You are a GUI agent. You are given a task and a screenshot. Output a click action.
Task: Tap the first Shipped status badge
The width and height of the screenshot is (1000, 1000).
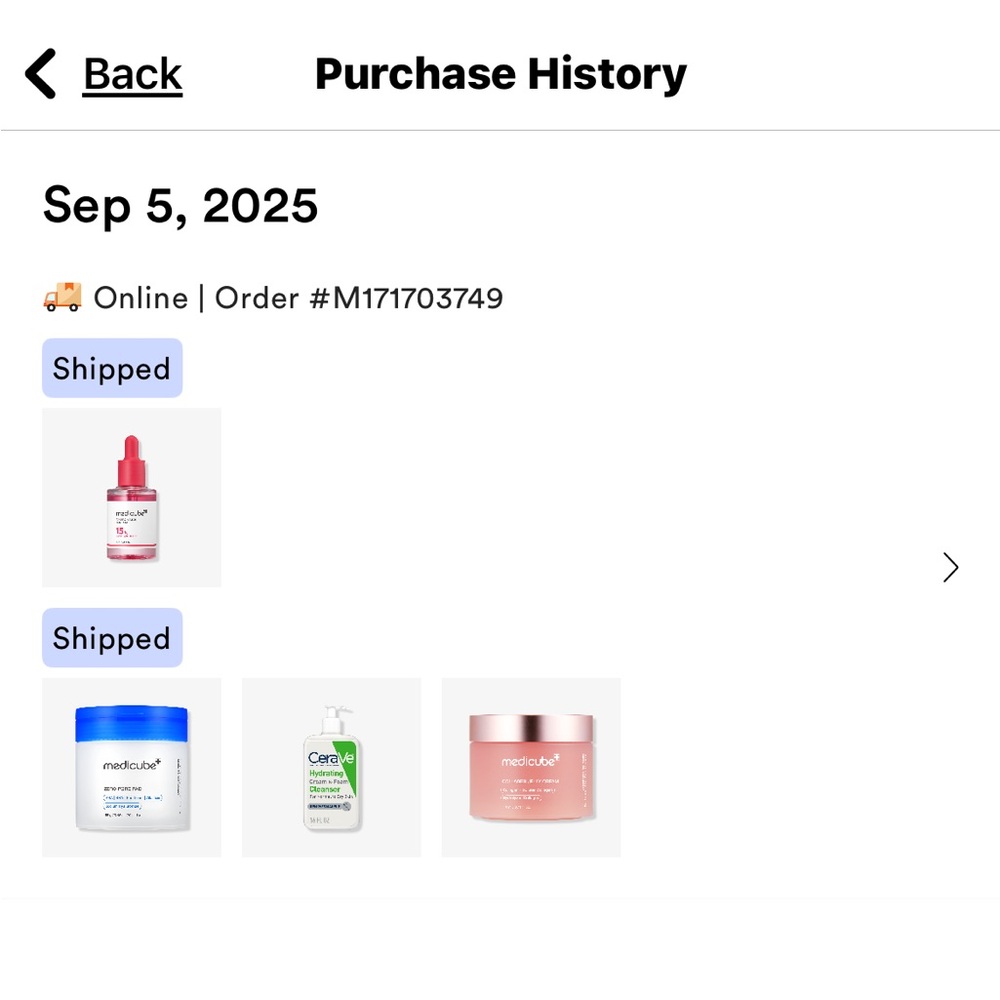tap(112, 368)
